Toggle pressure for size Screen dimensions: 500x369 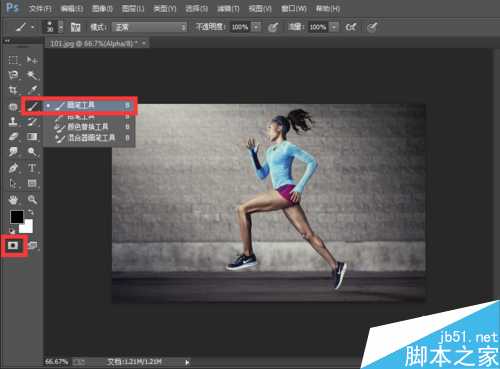click(x=372, y=27)
